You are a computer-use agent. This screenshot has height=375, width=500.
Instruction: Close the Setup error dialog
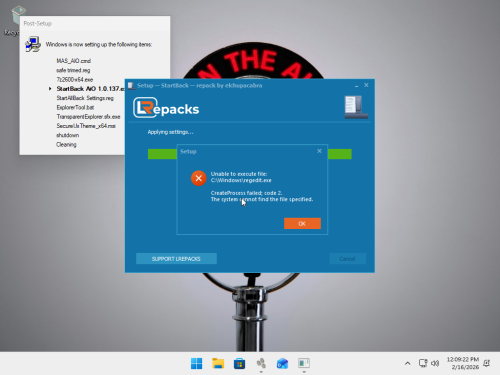319,151
